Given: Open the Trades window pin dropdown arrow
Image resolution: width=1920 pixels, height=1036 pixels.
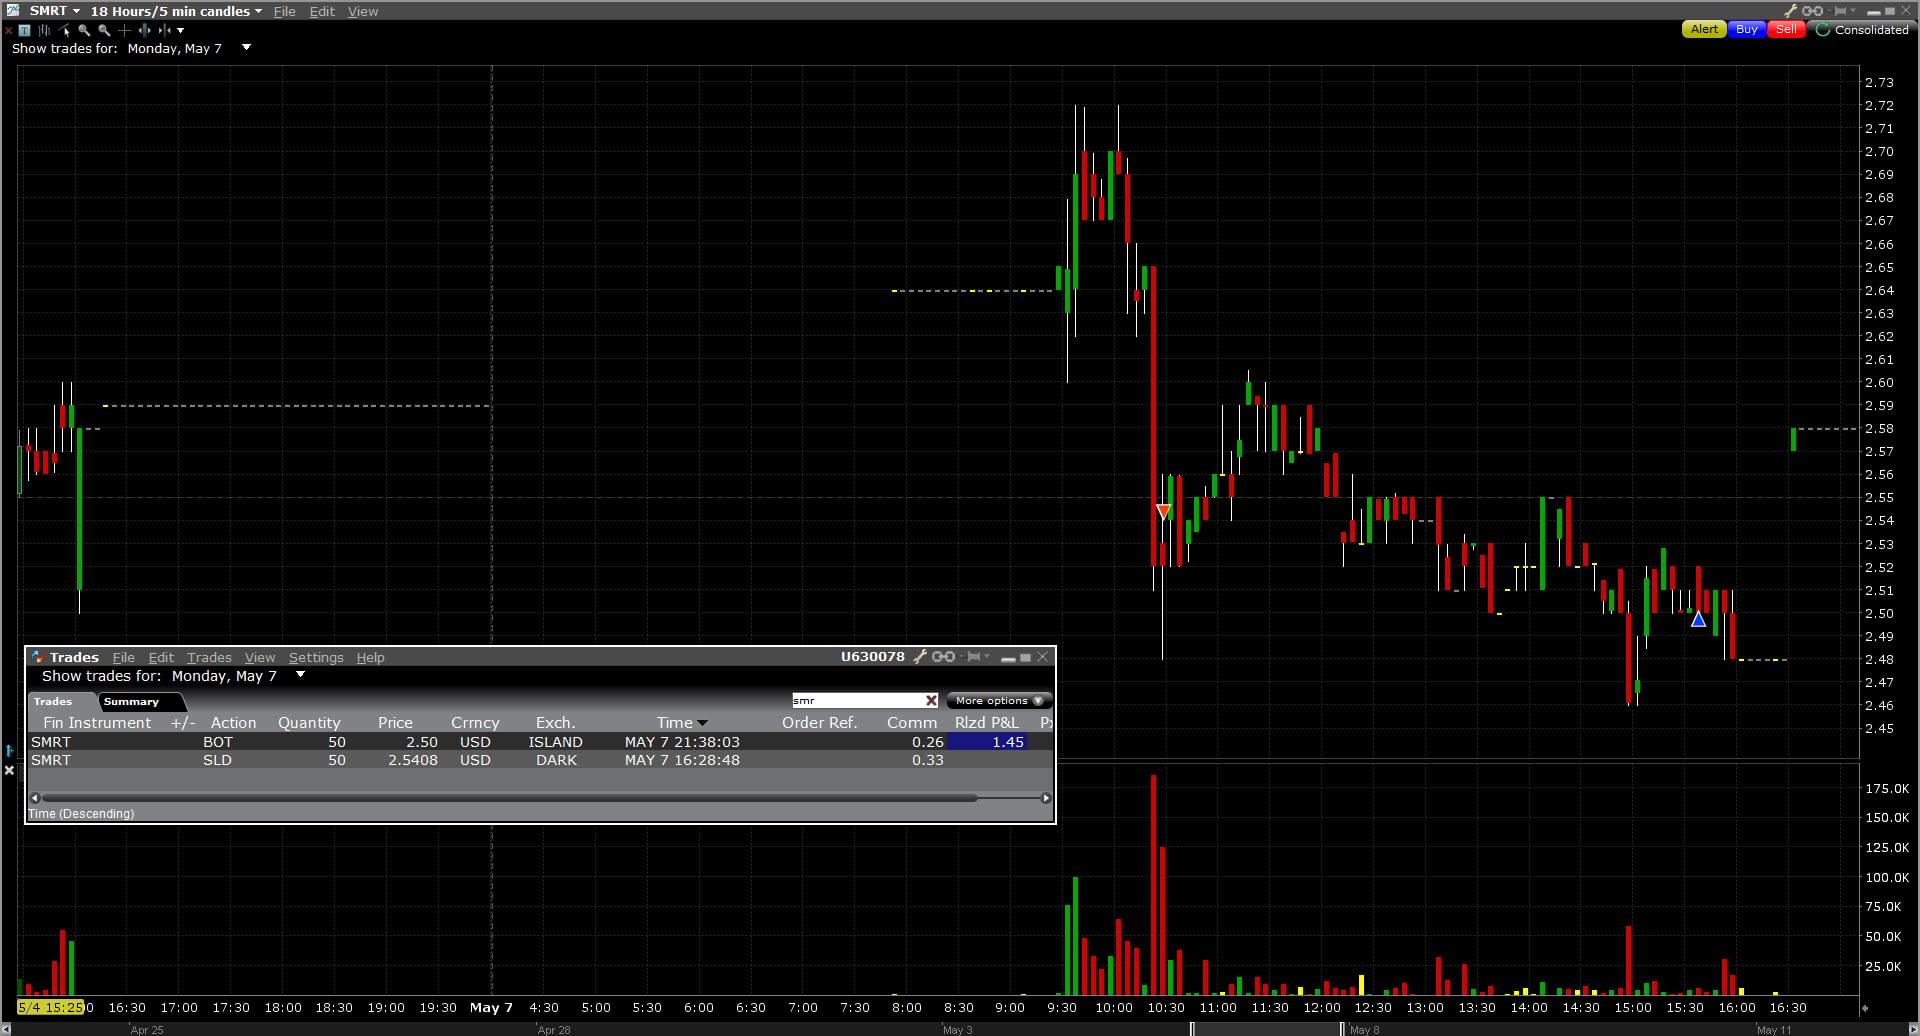Looking at the screenshot, I should (x=986, y=657).
